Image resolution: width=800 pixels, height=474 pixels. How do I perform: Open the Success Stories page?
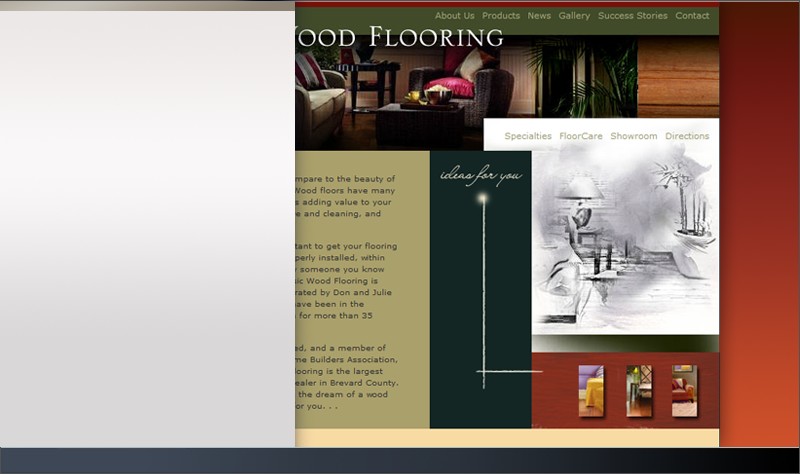[x=632, y=16]
